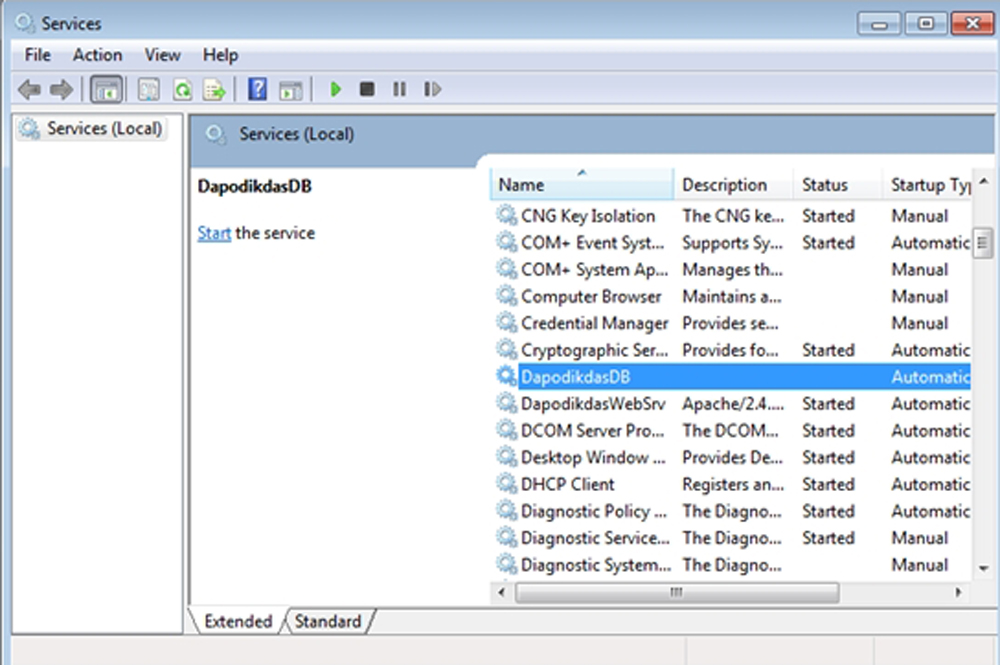Sort services by clicking the Status column header
This screenshot has height=665, width=1000.
(825, 185)
